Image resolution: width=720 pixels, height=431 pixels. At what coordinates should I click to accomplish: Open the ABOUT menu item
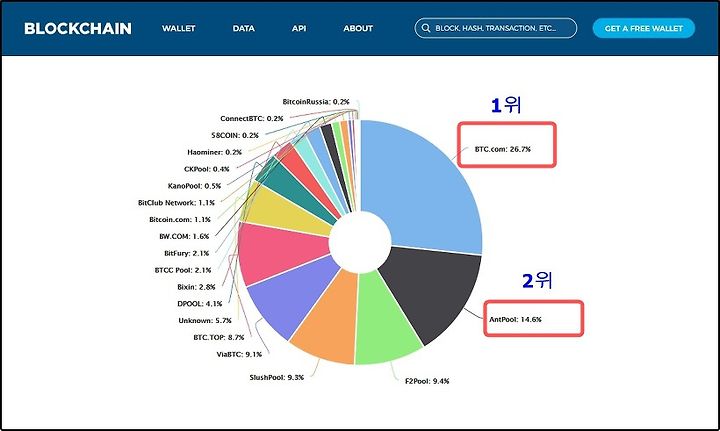pos(358,28)
